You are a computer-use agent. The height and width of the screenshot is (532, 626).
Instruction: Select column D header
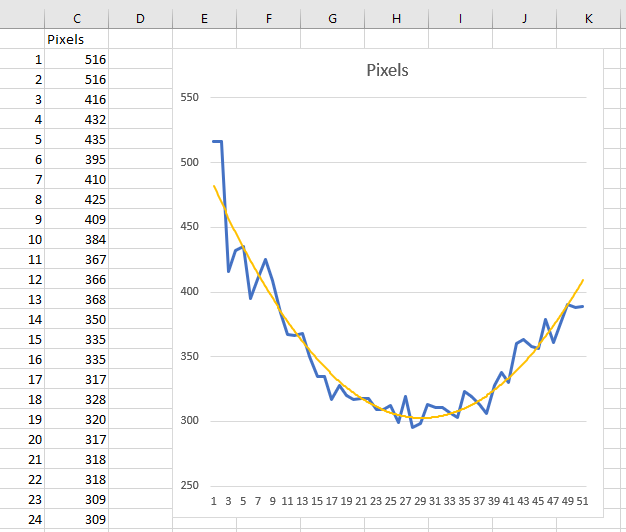point(140,18)
